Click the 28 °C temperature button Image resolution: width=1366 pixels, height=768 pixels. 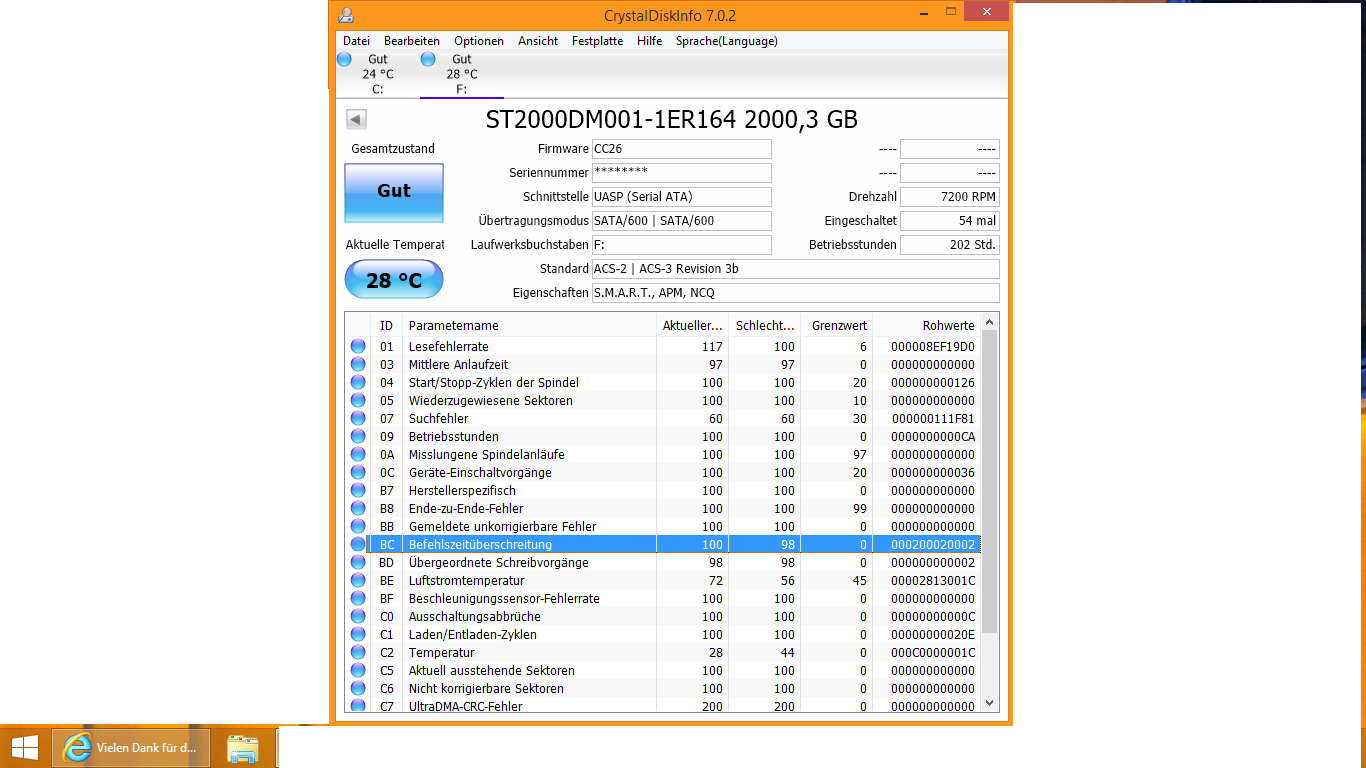coord(394,280)
